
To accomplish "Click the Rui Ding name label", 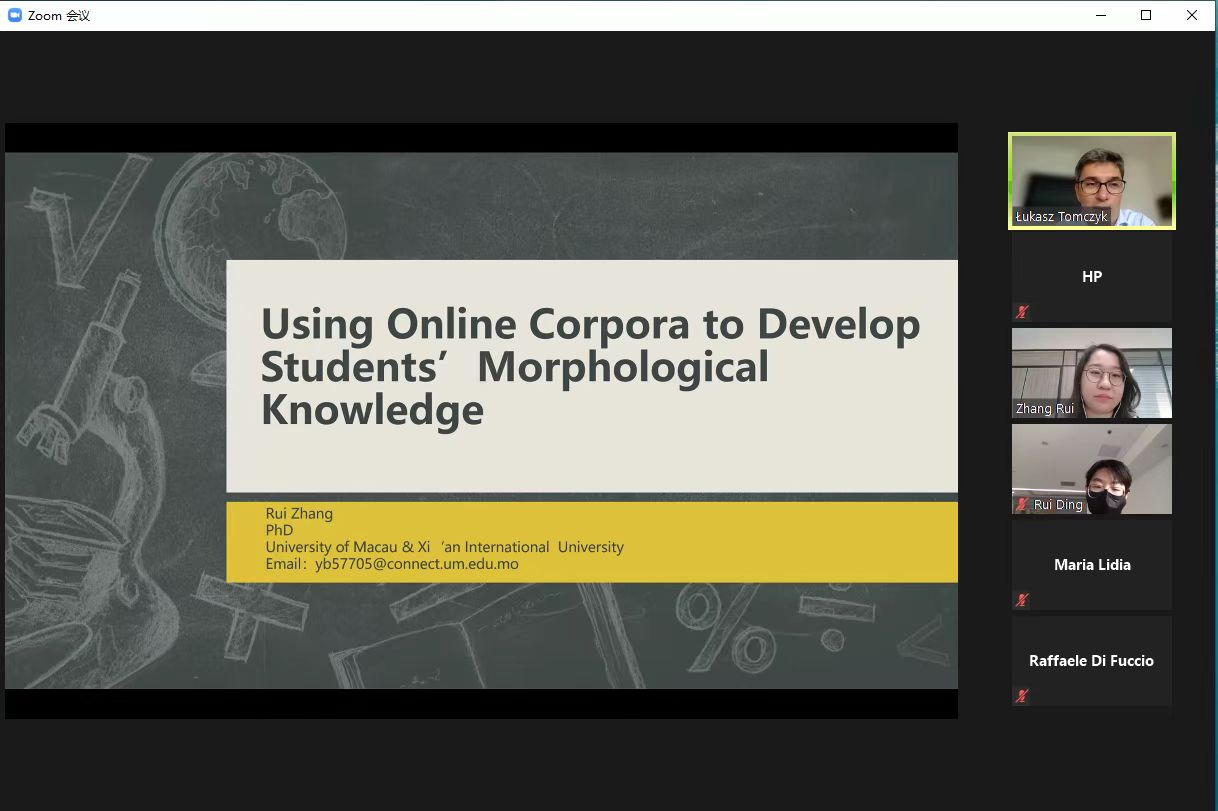I will pyautogui.click(x=1058, y=505).
